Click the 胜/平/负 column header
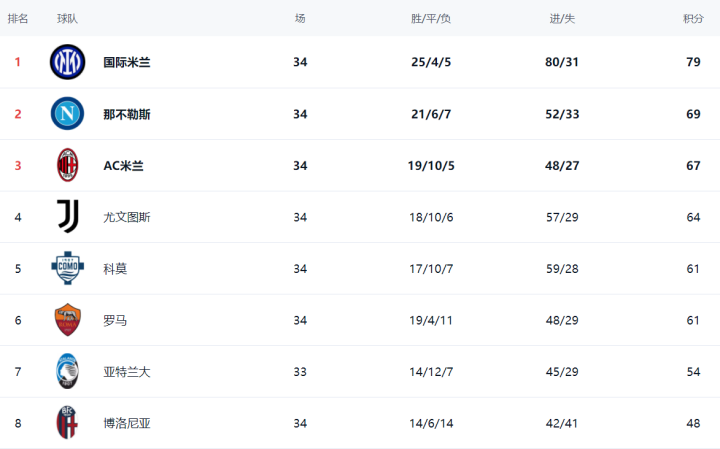Image resolution: width=720 pixels, height=449 pixels. coord(431,18)
